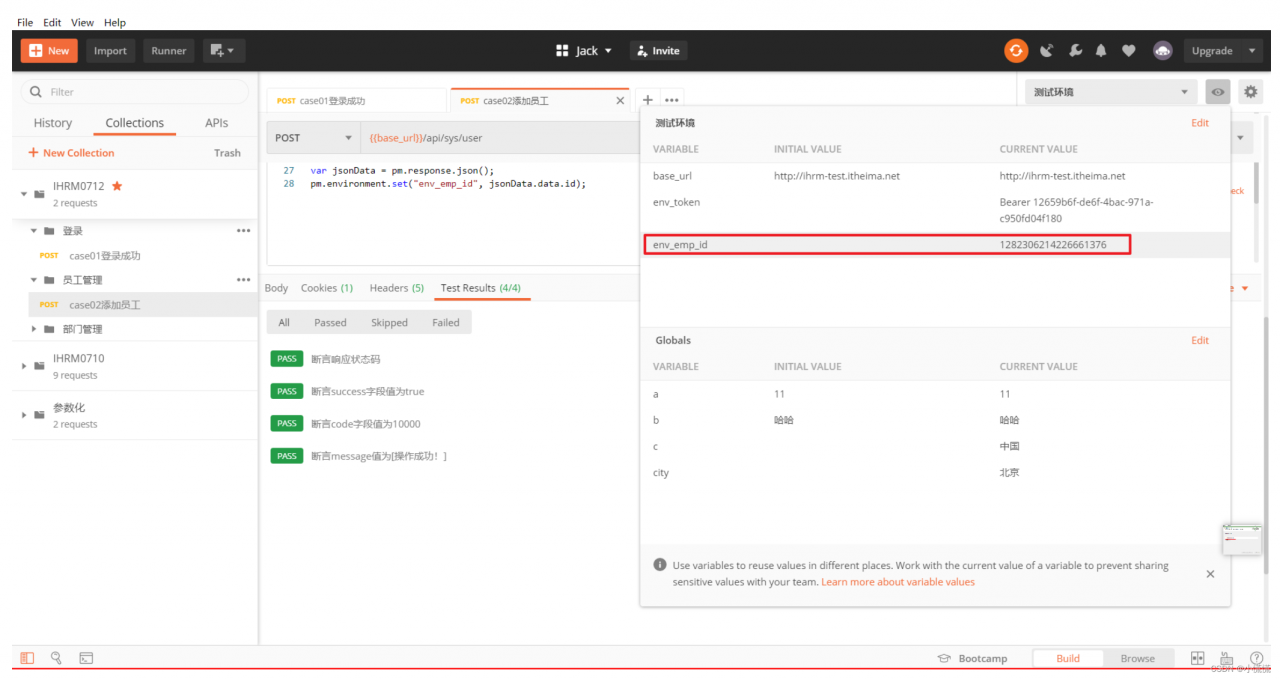The height and width of the screenshot is (679, 1280).
Task: Open the POST method dropdown
Action: (x=314, y=138)
